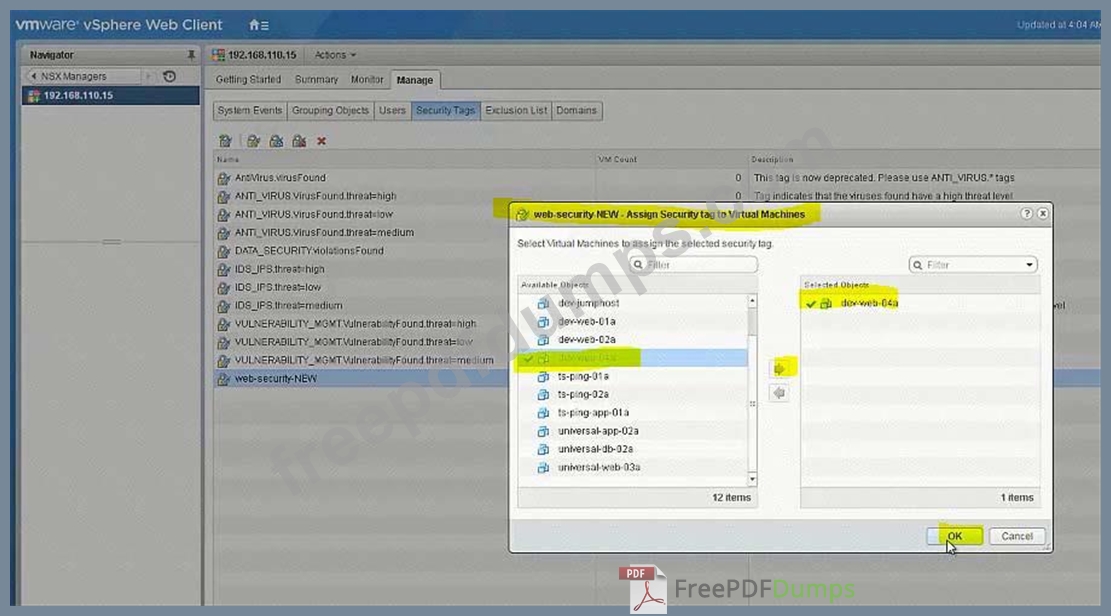Open the Navigator history icon
1111x616 pixels.
(169, 76)
